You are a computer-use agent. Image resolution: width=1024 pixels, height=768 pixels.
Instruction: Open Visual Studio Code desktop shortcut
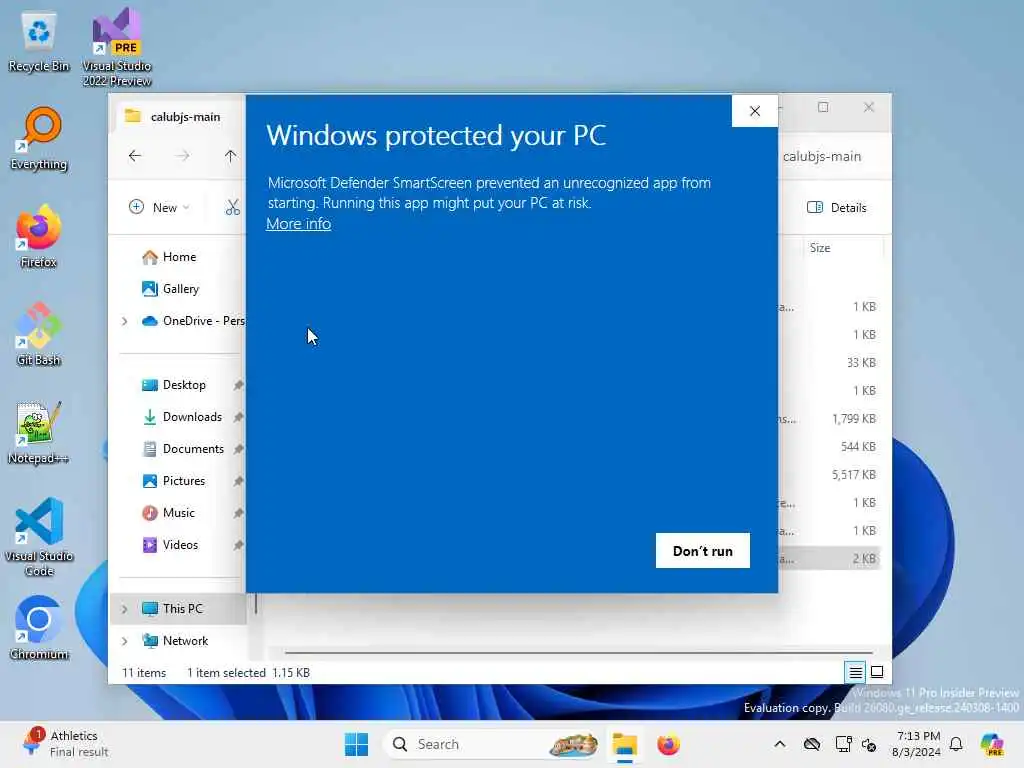pos(39,537)
